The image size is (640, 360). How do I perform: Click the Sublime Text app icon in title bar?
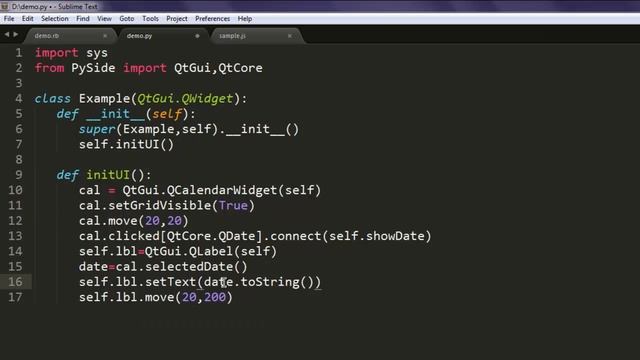(5, 7)
